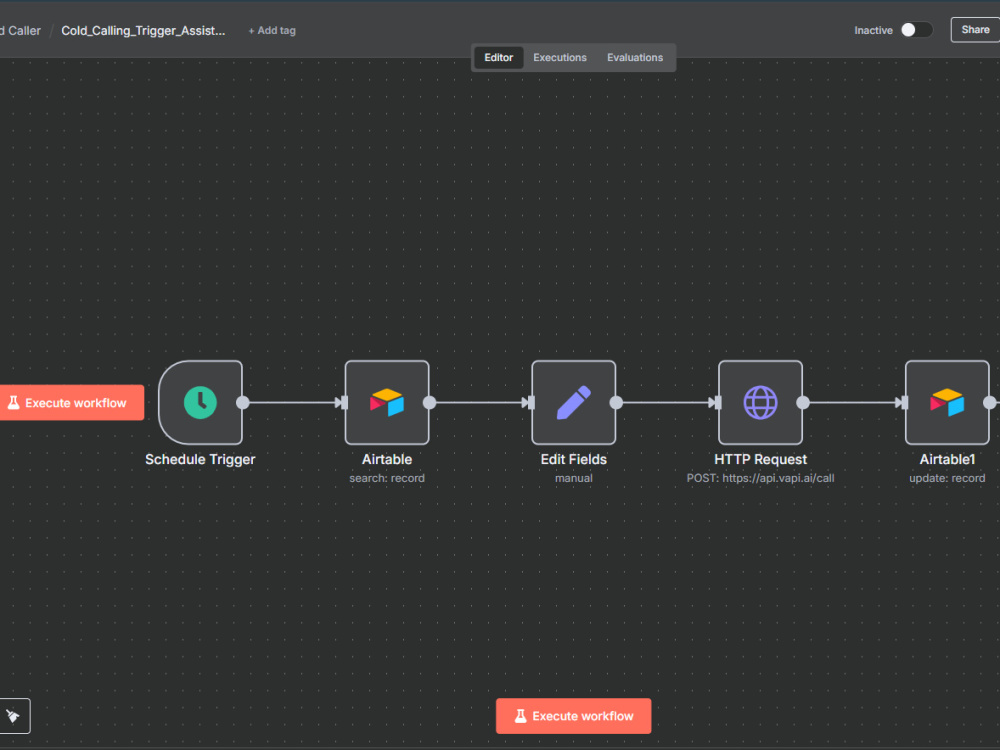1000x750 pixels.
Task: Open the Airtable1 update record node
Action: point(947,402)
